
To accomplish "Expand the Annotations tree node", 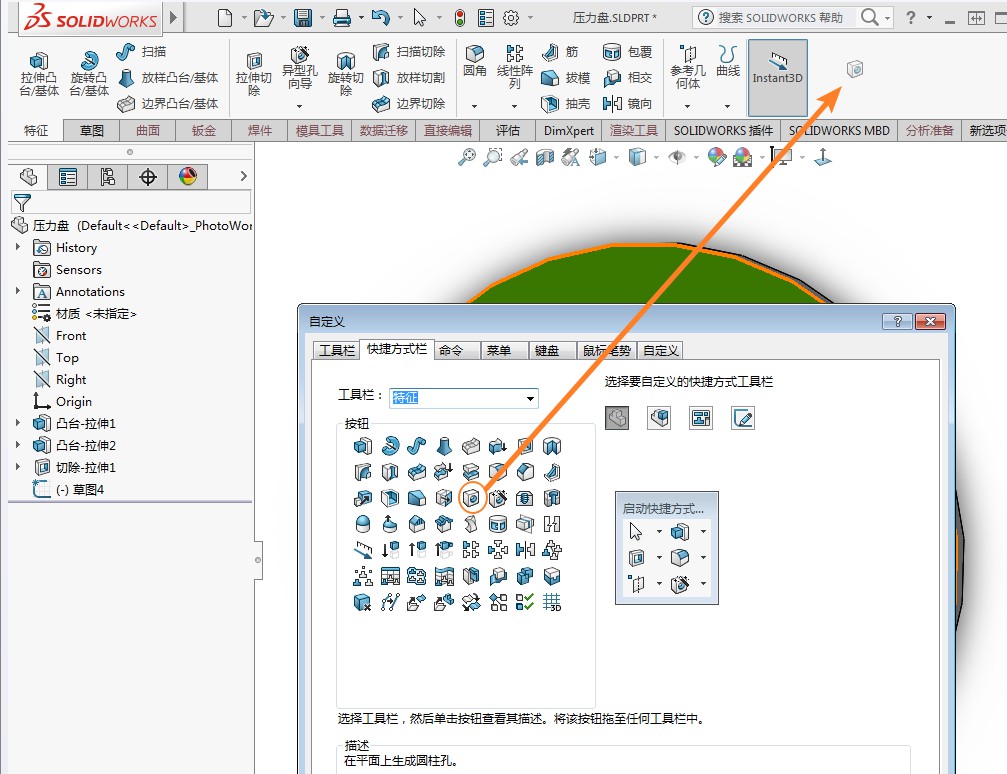I will 18,291.
